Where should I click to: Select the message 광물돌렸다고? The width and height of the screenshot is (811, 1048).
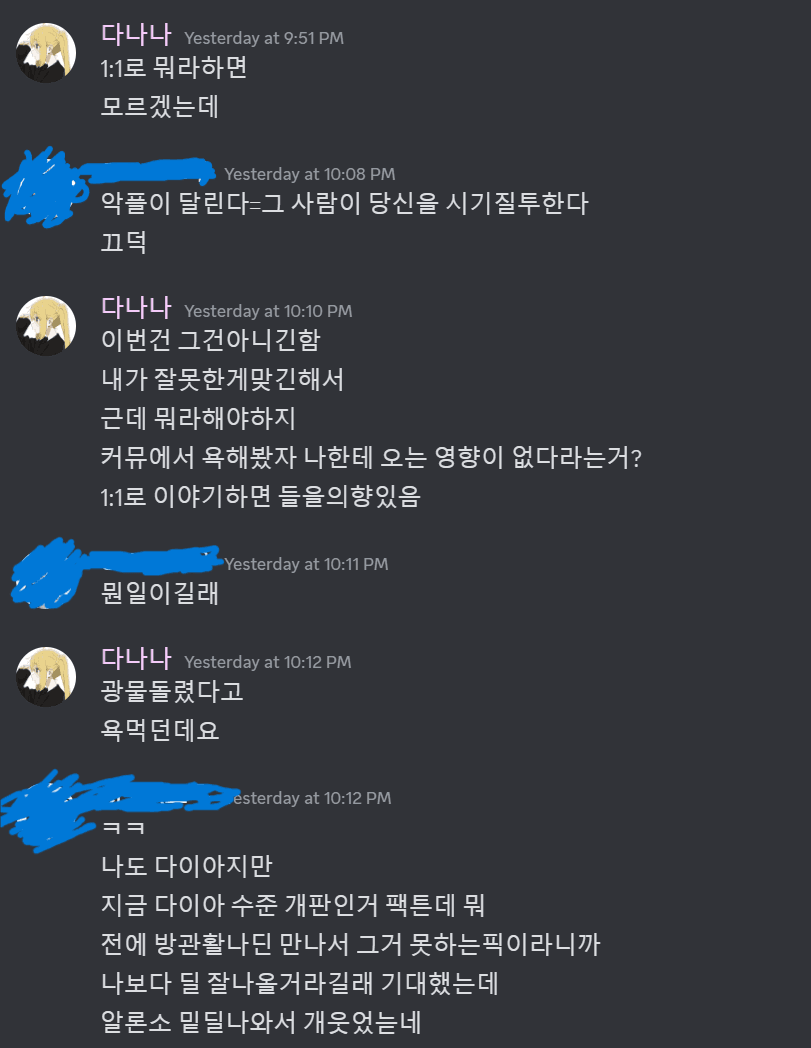(x=172, y=690)
